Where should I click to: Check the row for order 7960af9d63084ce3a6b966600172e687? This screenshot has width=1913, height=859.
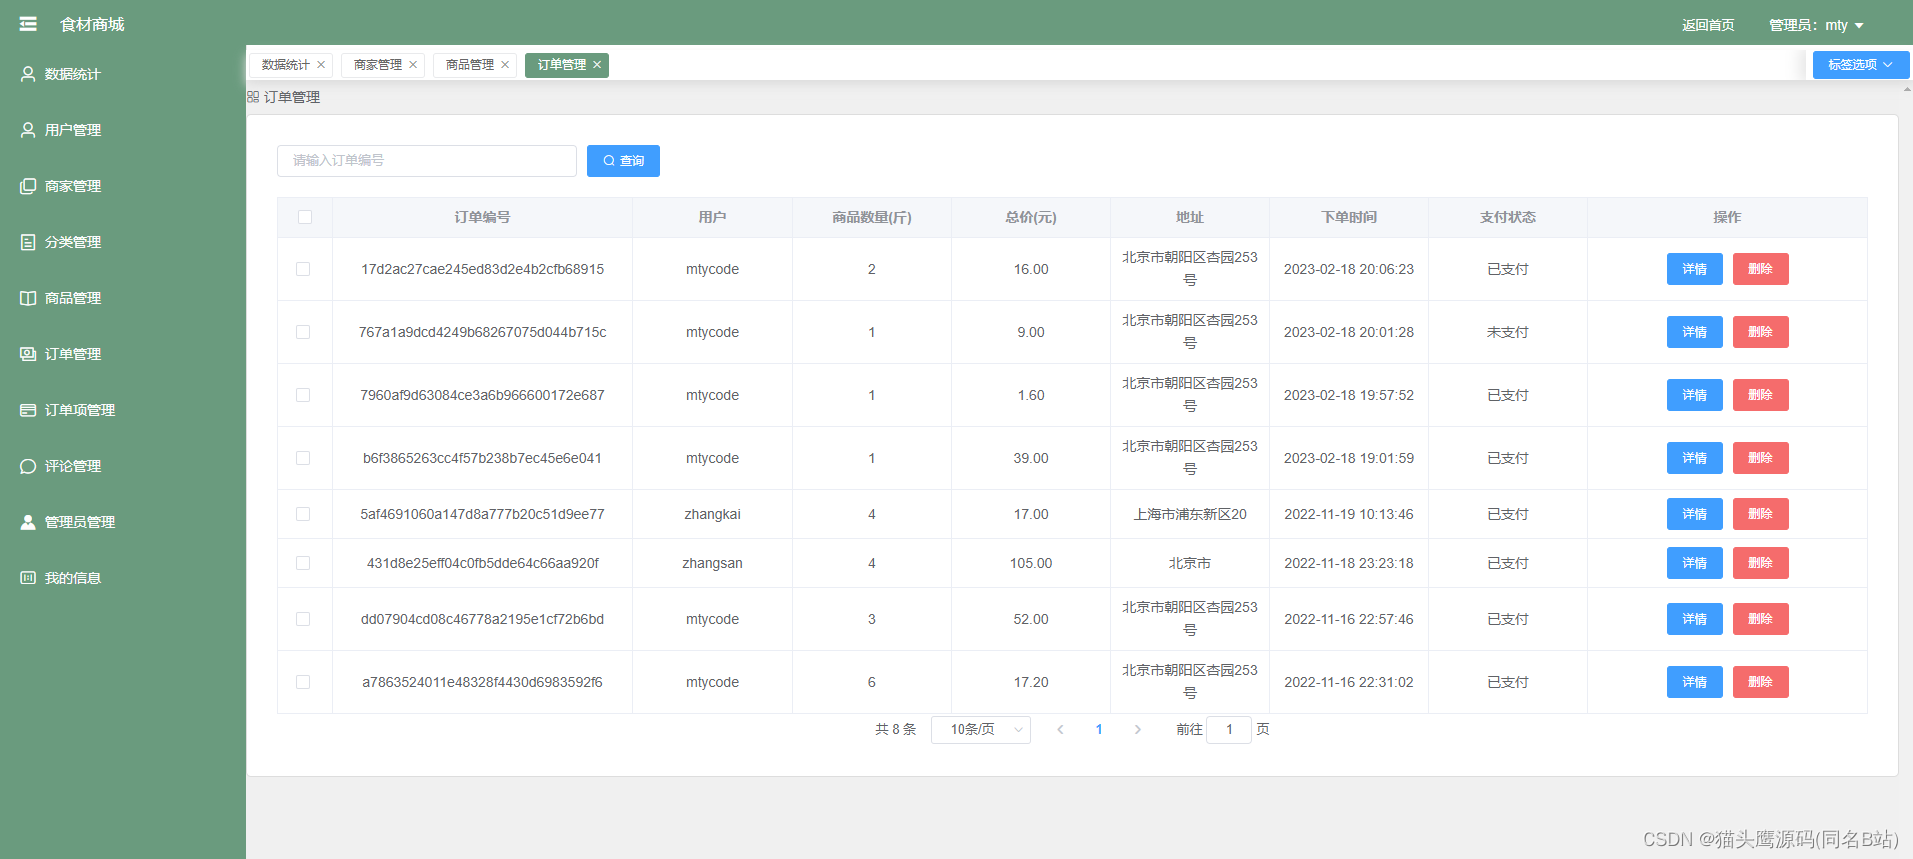pyautogui.click(x=303, y=395)
